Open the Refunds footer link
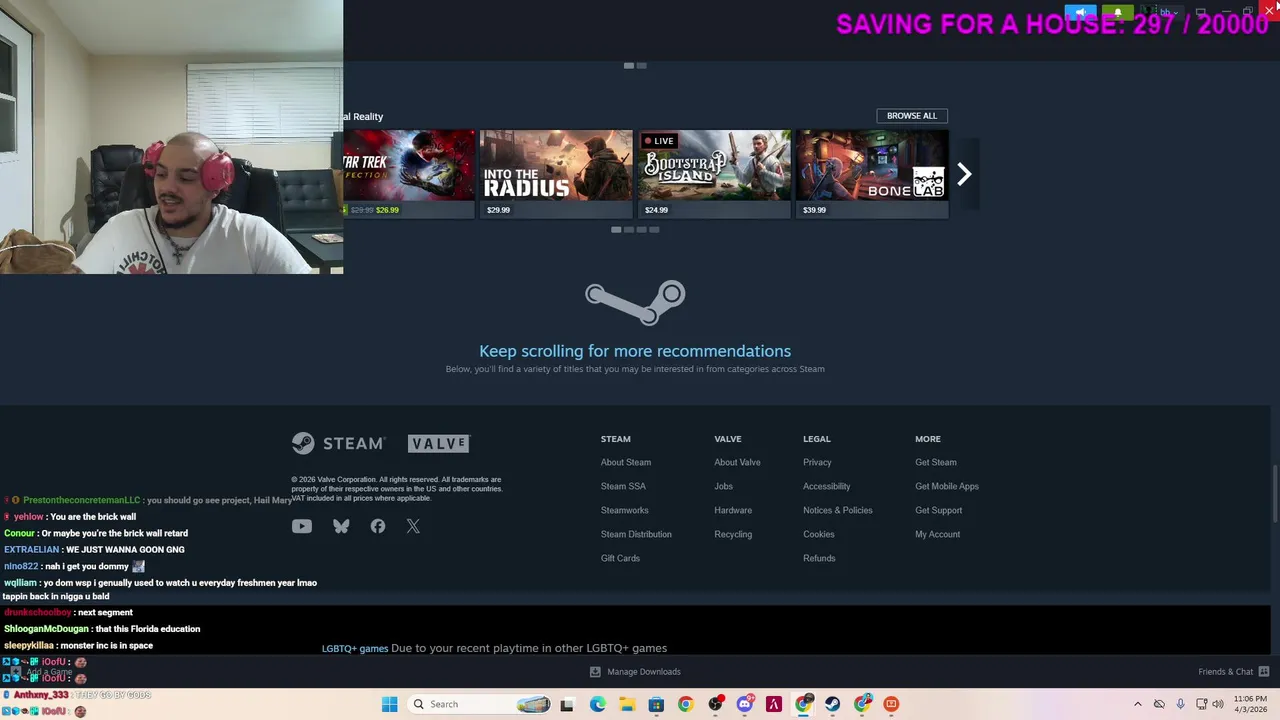Viewport: 1280px width, 720px height. click(819, 558)
